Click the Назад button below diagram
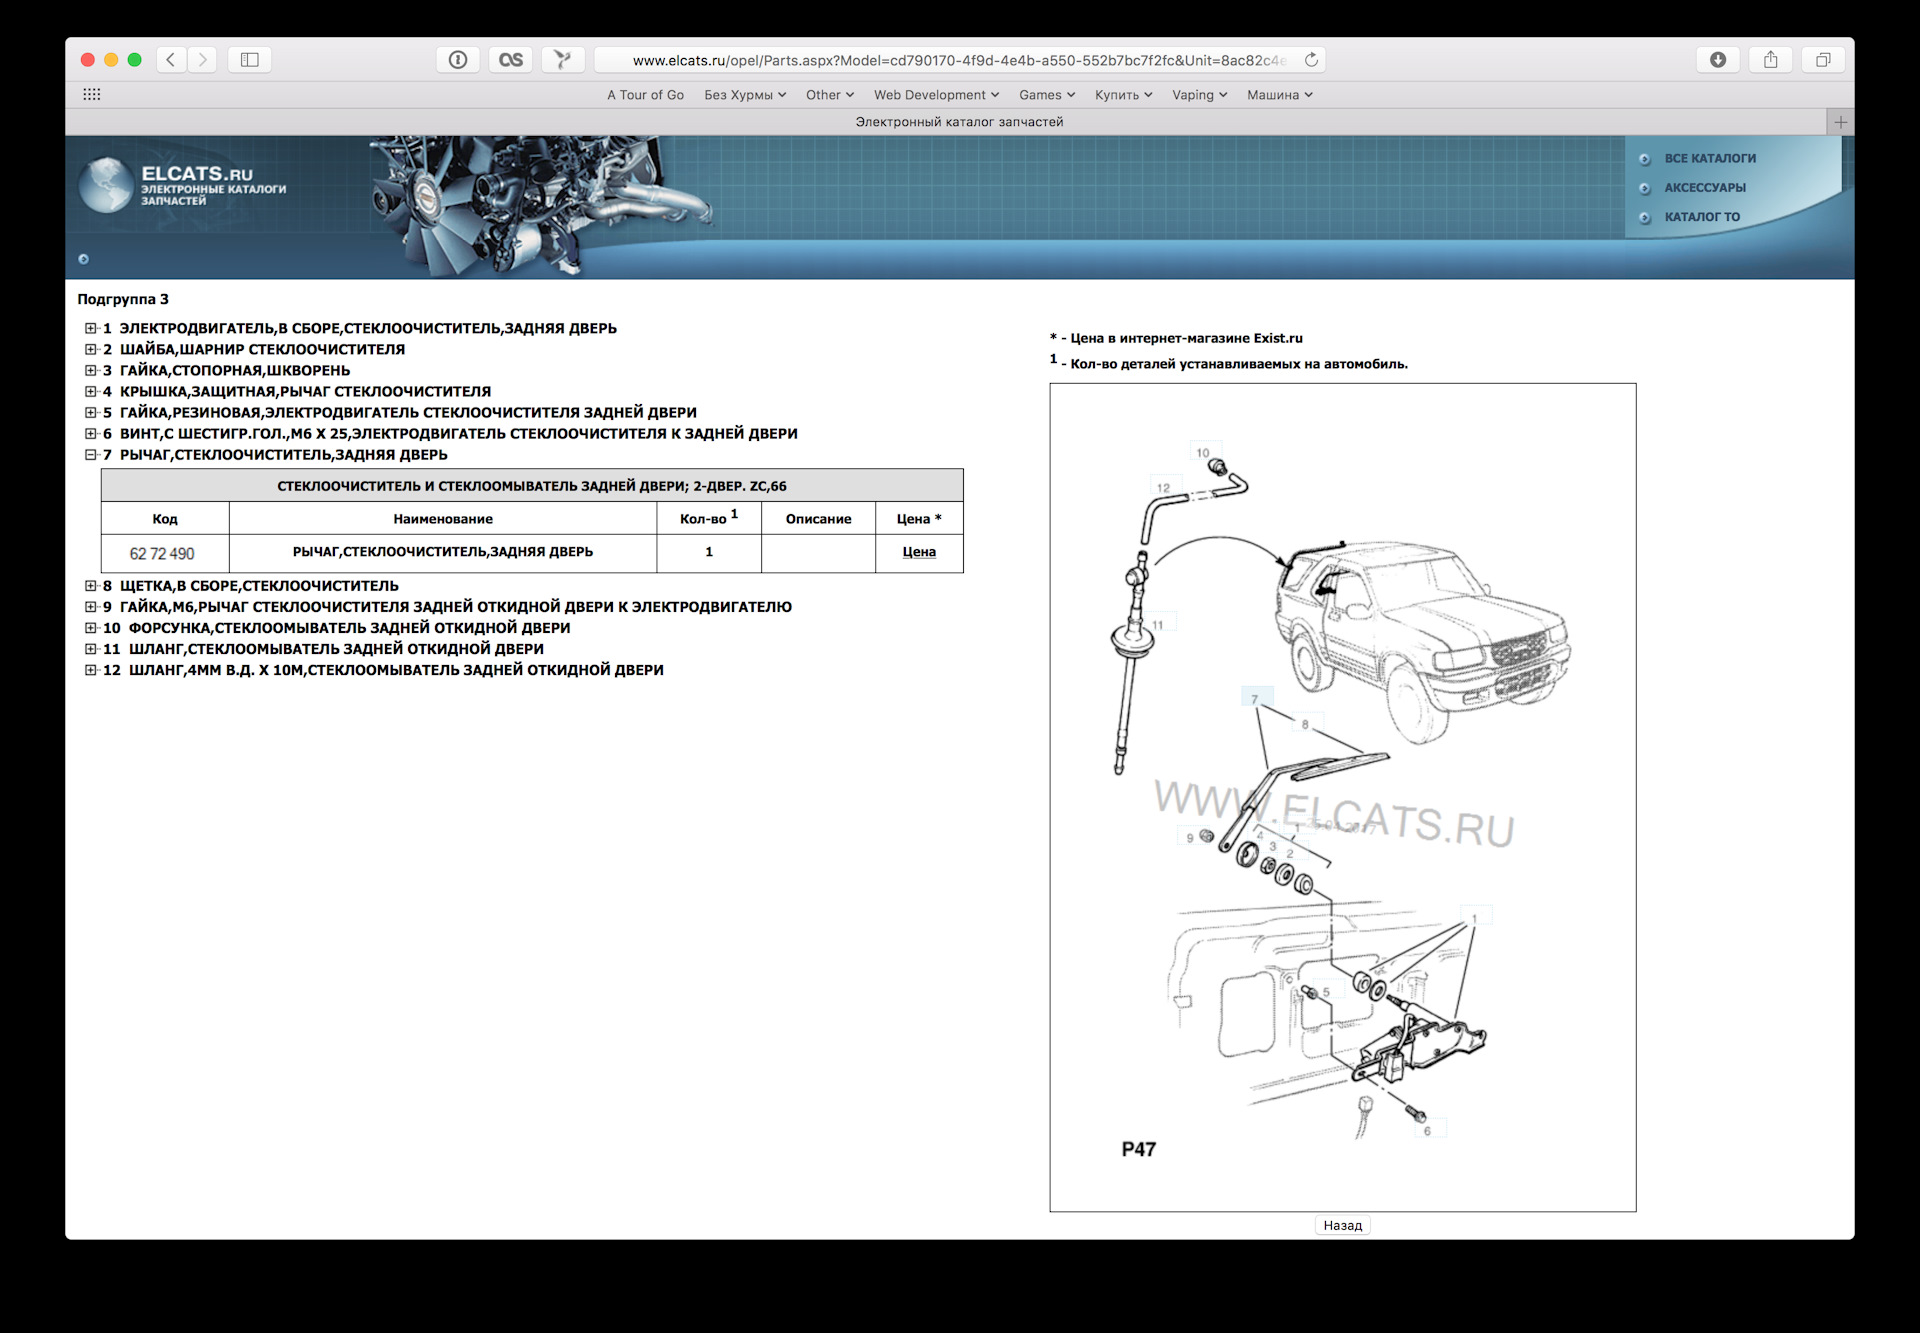1920x1333 pixels. coord(1342,1225)
